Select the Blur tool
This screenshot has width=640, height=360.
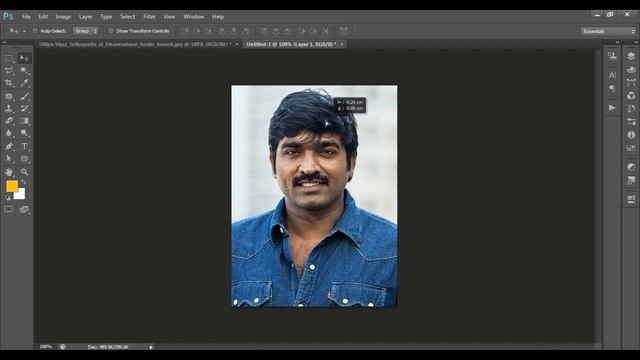pos(9,133)
